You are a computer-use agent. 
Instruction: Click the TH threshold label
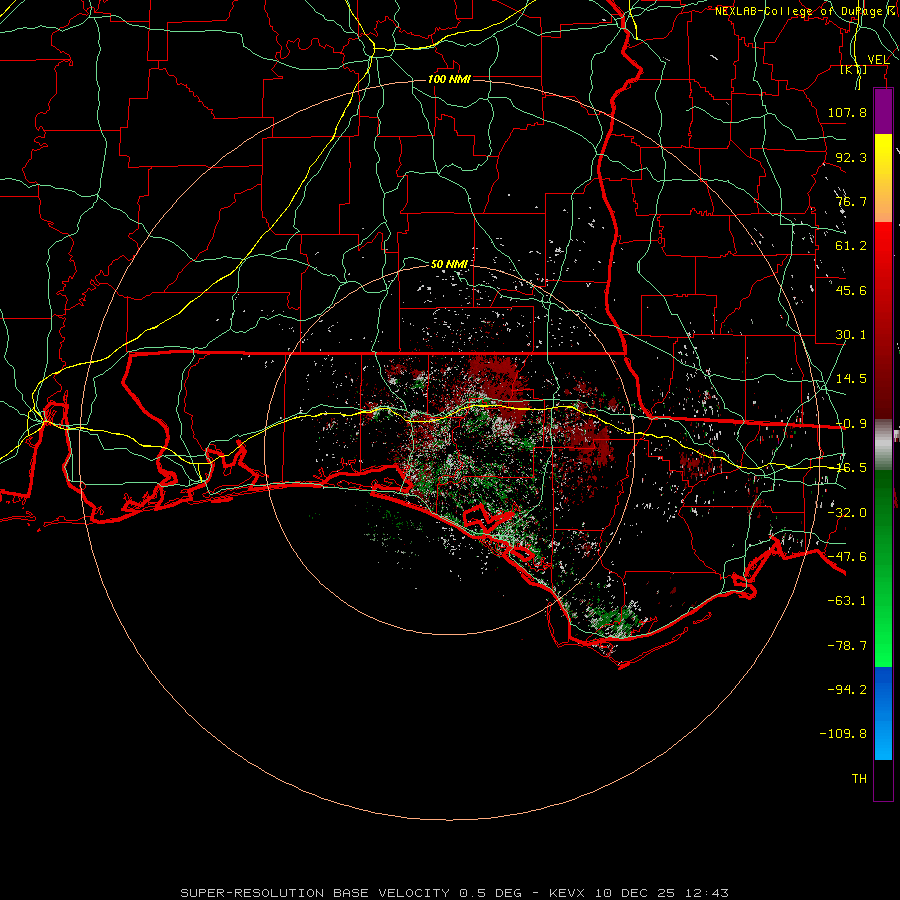pyautogui.click(x=859, y=779)
